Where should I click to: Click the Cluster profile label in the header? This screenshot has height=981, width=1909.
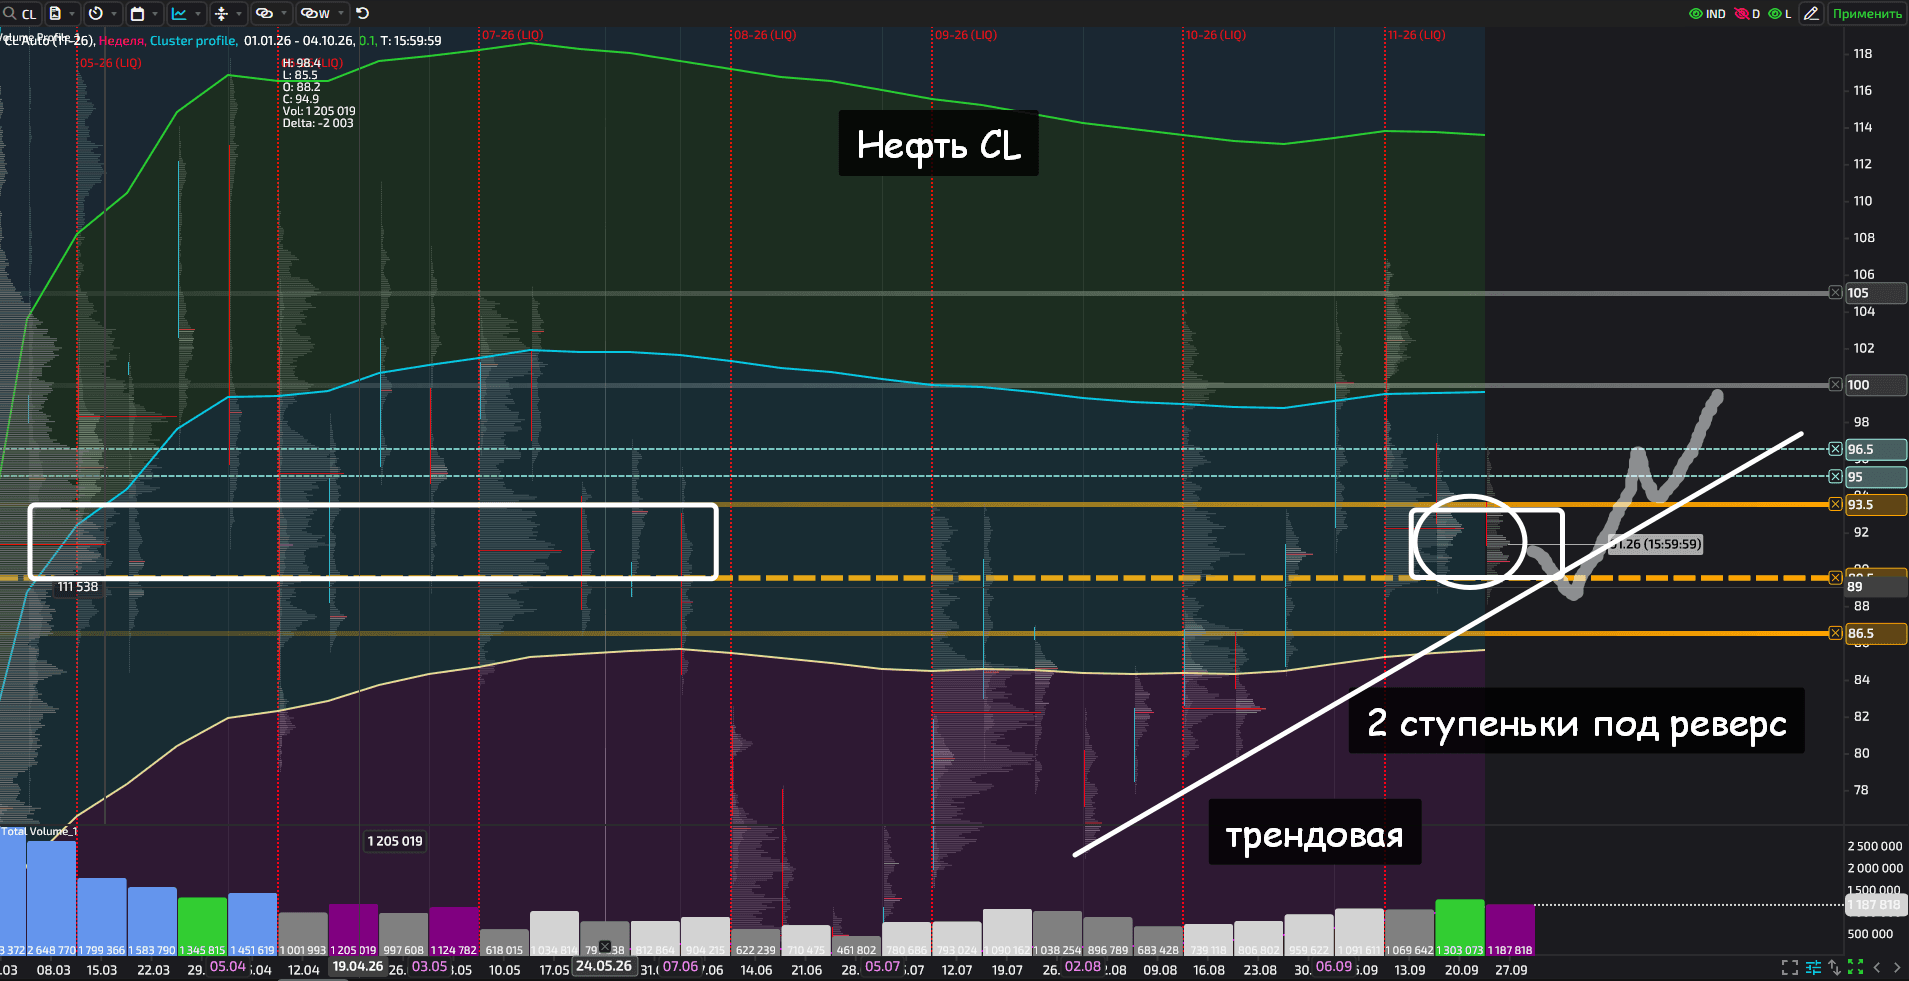coord(193,41)
